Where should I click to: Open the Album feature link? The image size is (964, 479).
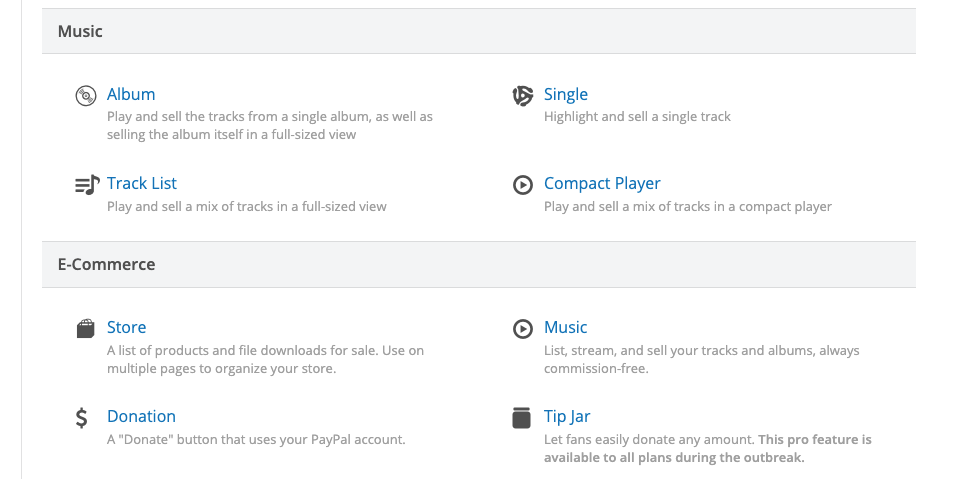[131, 94]
